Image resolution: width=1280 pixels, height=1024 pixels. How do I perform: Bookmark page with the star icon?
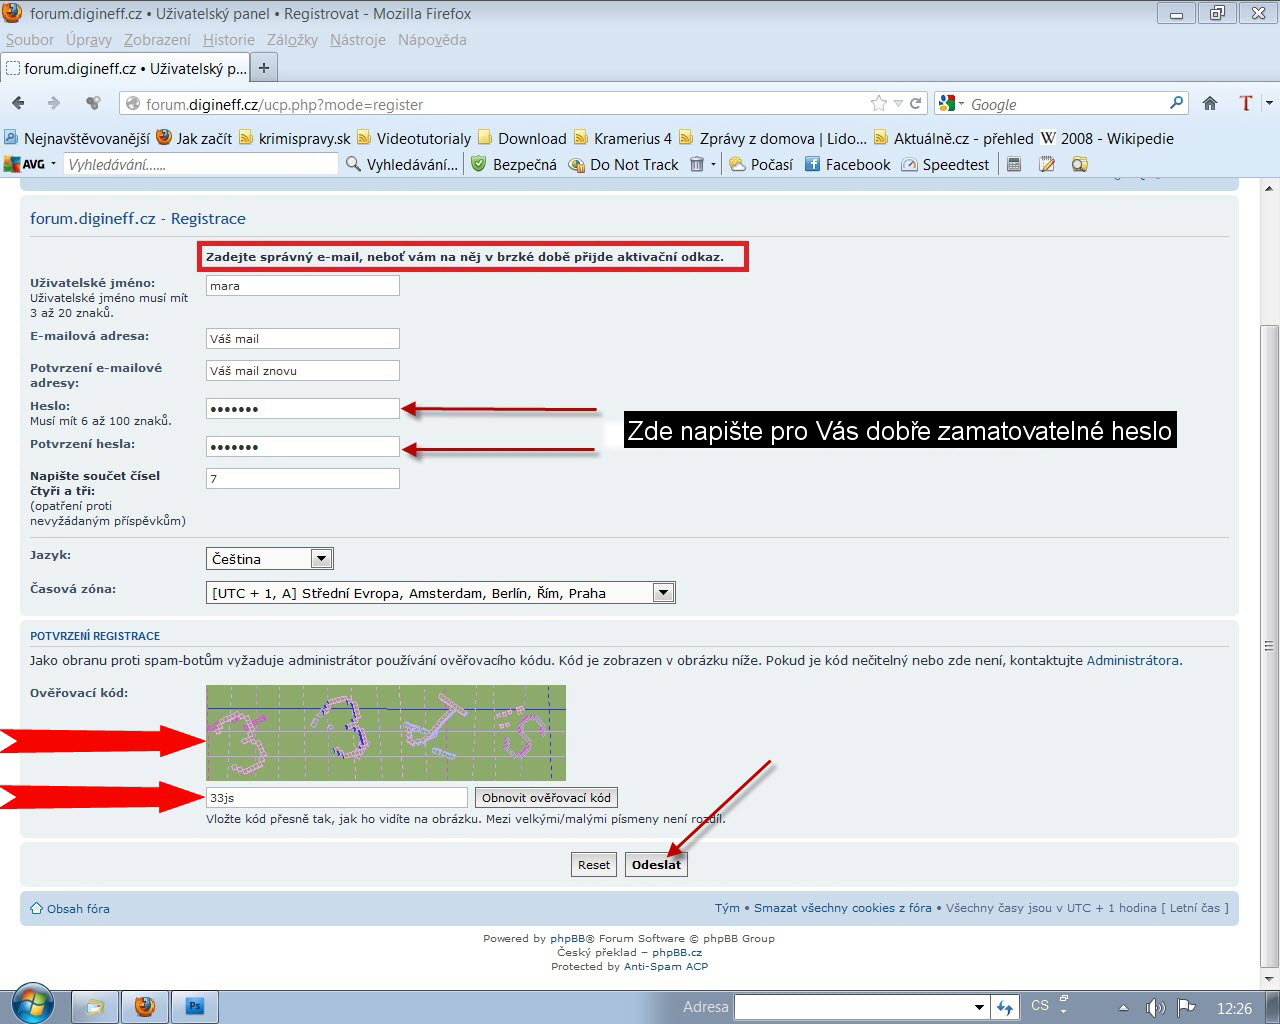878,103
